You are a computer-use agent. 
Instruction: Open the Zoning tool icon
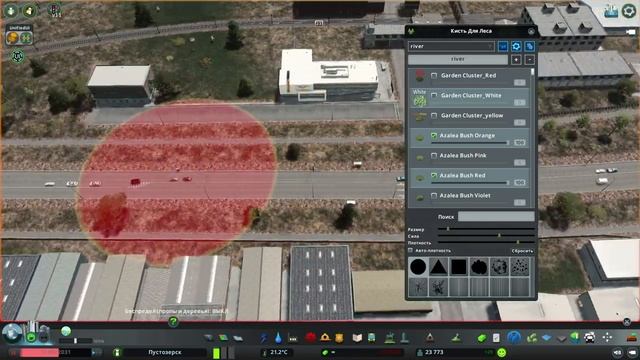[x=224, y=338]
